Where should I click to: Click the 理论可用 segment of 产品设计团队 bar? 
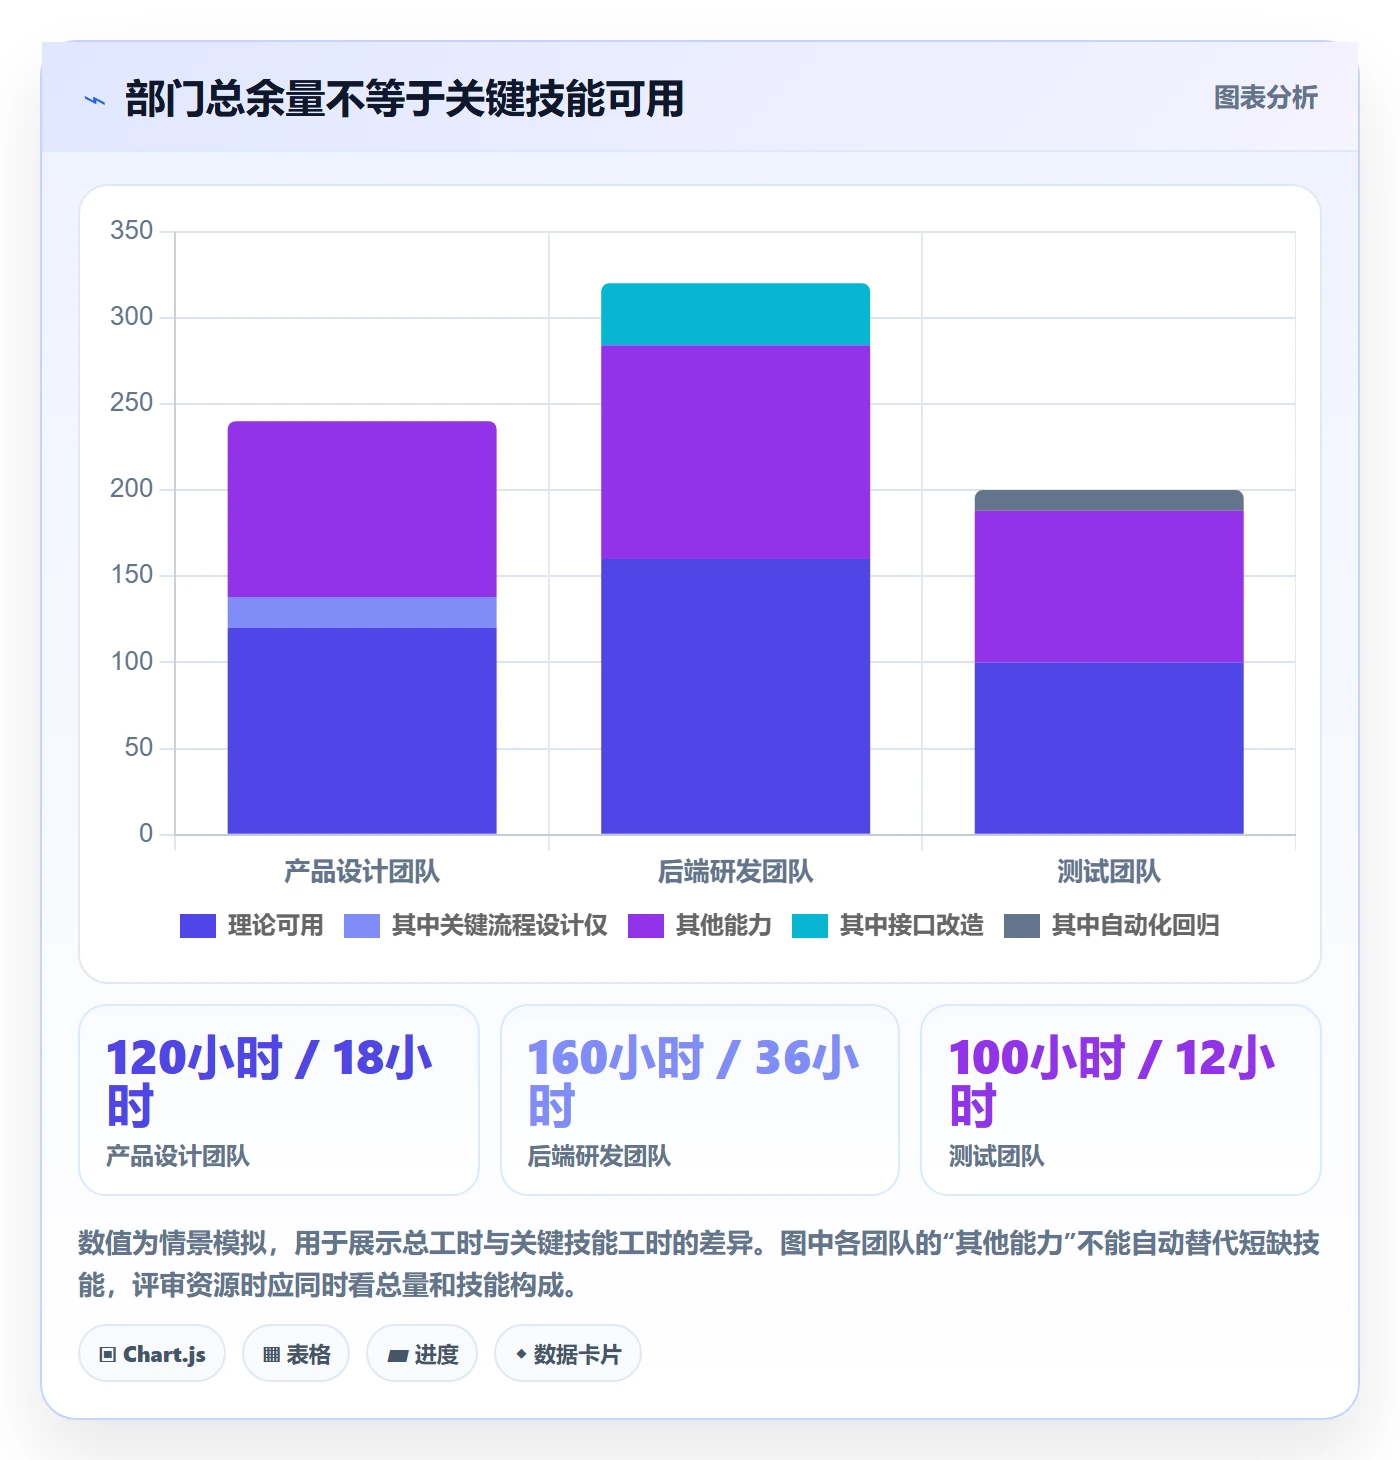click(362, 731)
